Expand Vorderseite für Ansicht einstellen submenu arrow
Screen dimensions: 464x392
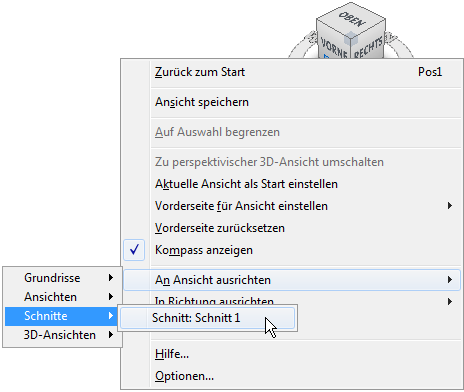click(450, 206)
